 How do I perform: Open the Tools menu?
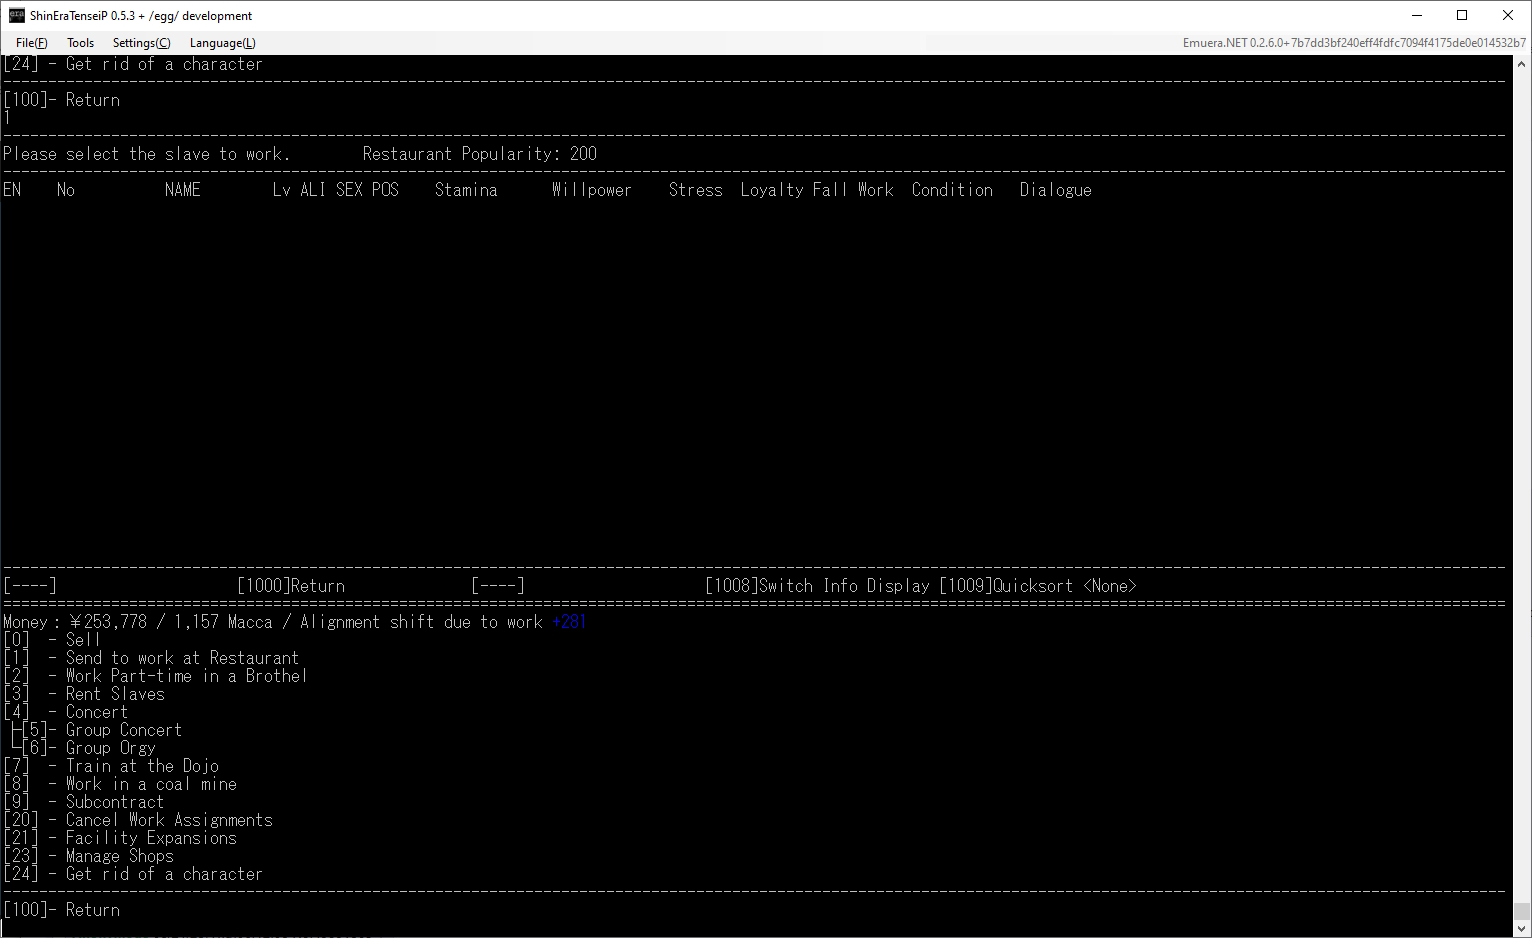click(x=80, y=43)
